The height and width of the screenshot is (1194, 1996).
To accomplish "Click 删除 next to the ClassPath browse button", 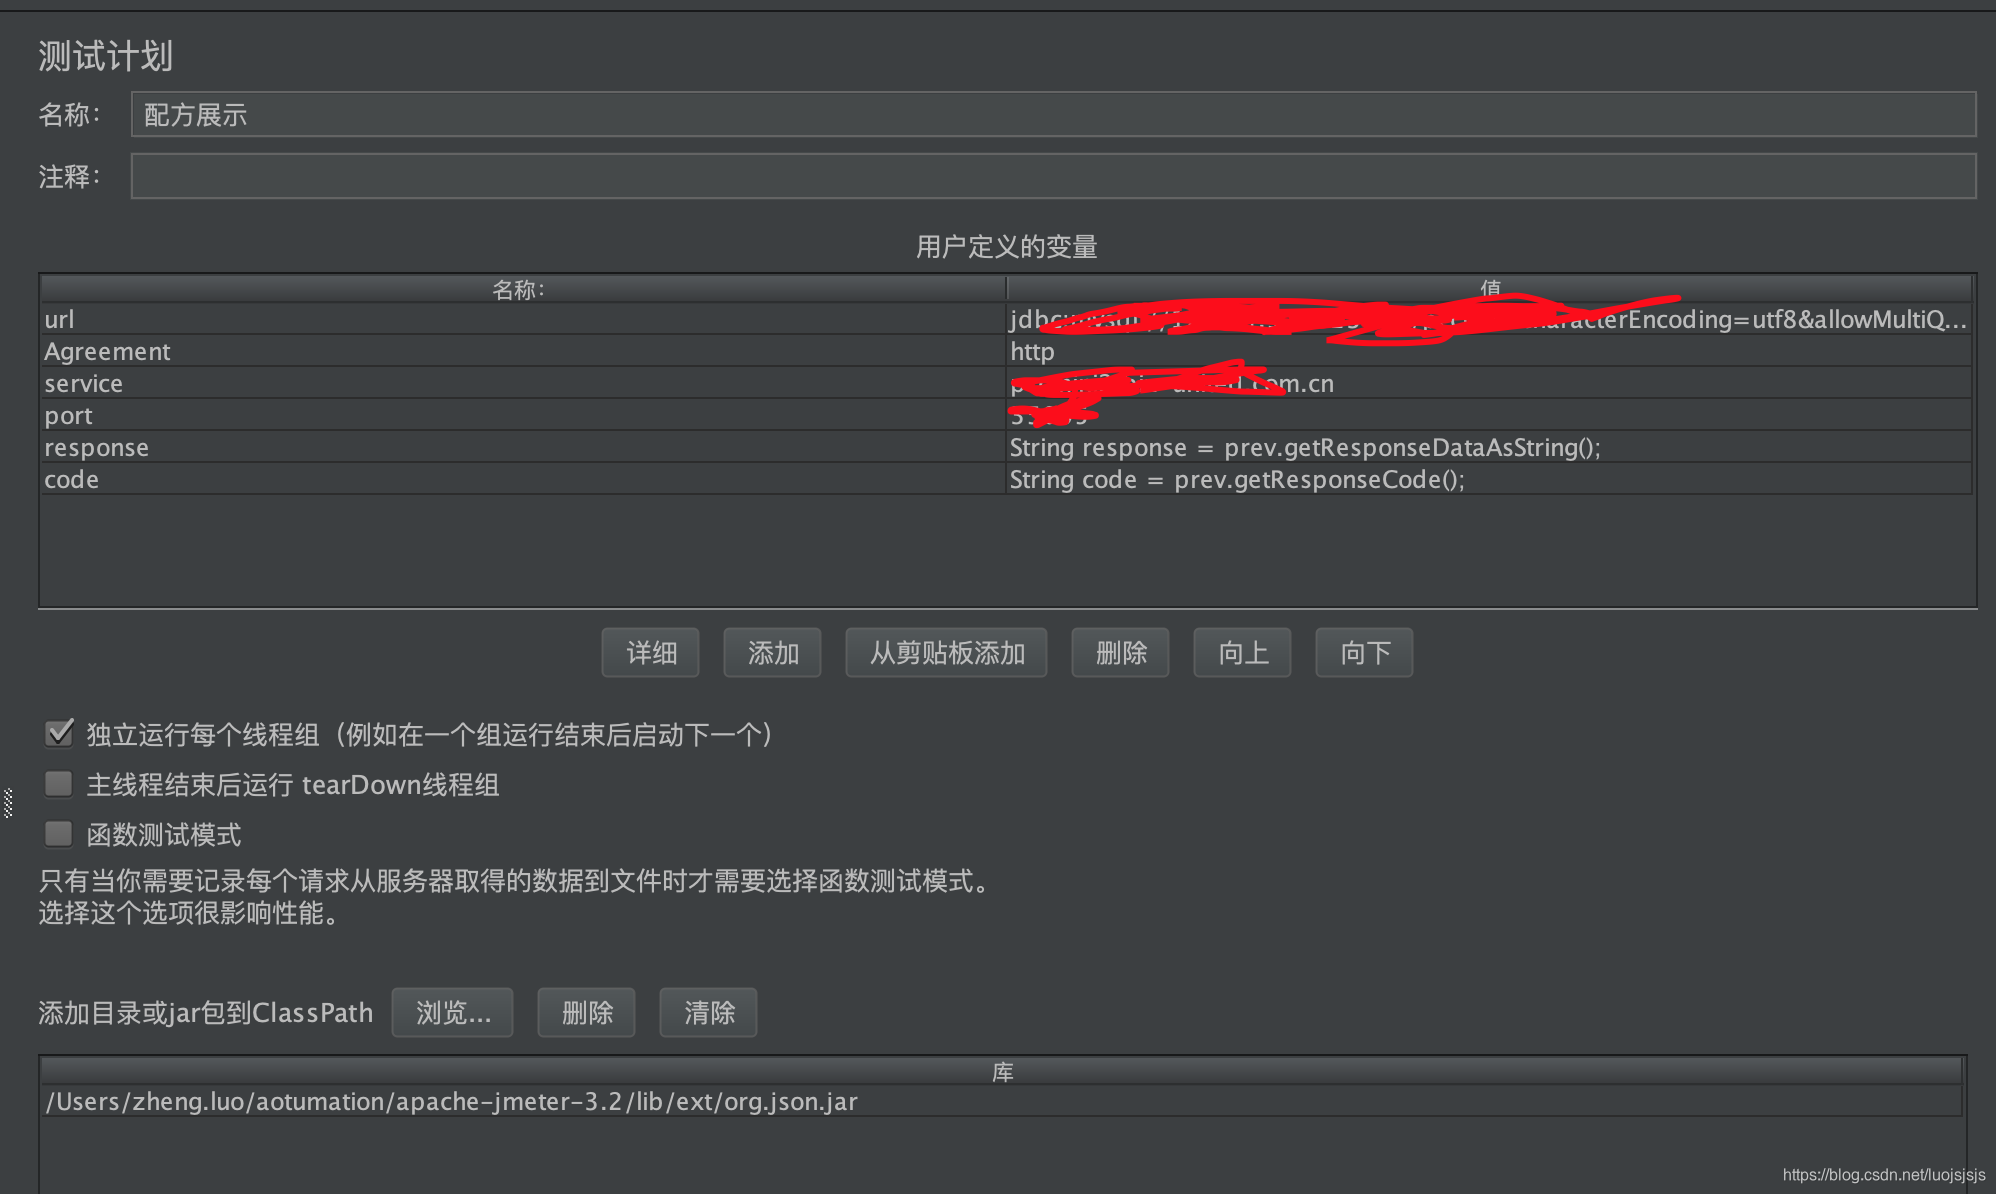I will click(x=586, y=1012).
